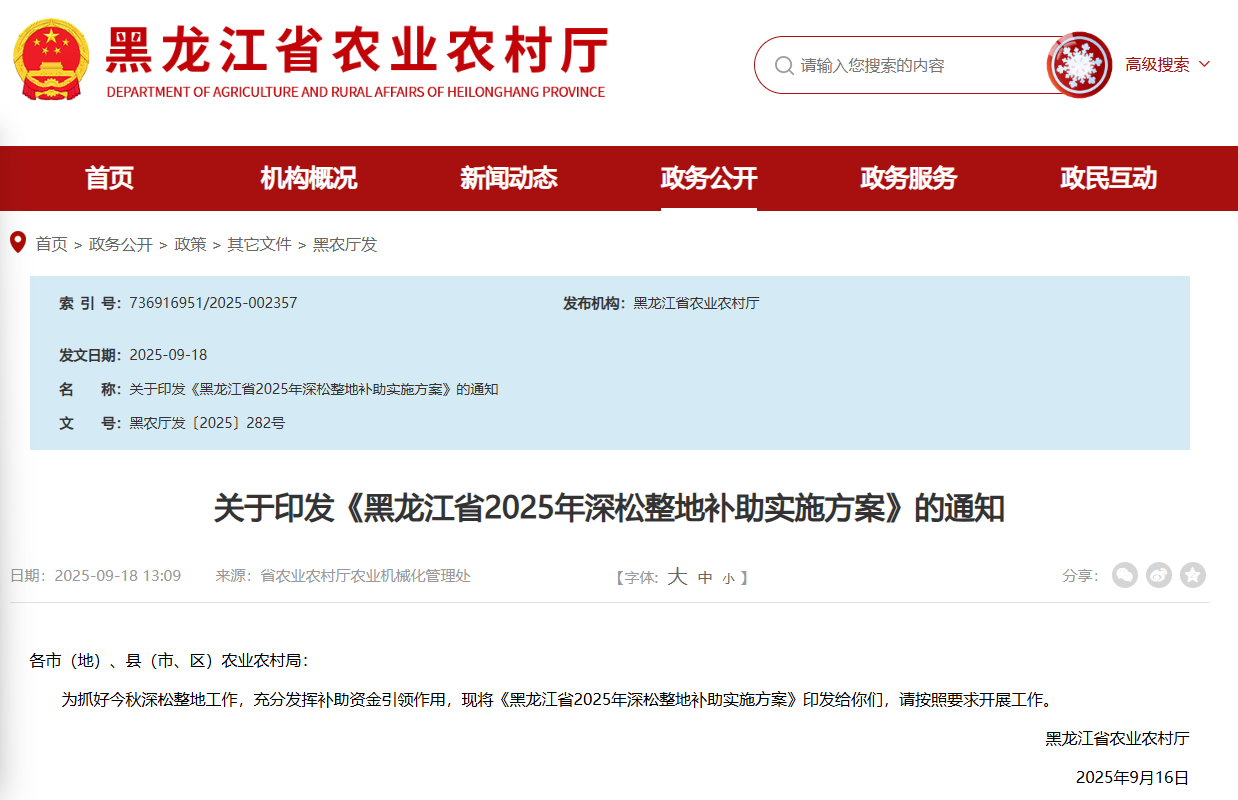The width and height of the screenshot is (1238, 800).
Task: Click the red location pin icon
Action: [x=17, y=243]
